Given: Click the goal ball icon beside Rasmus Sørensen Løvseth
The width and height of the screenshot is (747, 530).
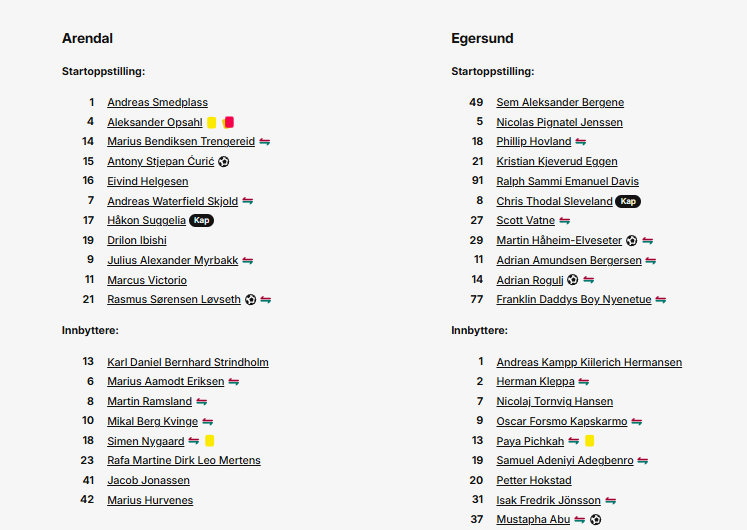Looking at the screenshot, I should [x=251, y=300].
